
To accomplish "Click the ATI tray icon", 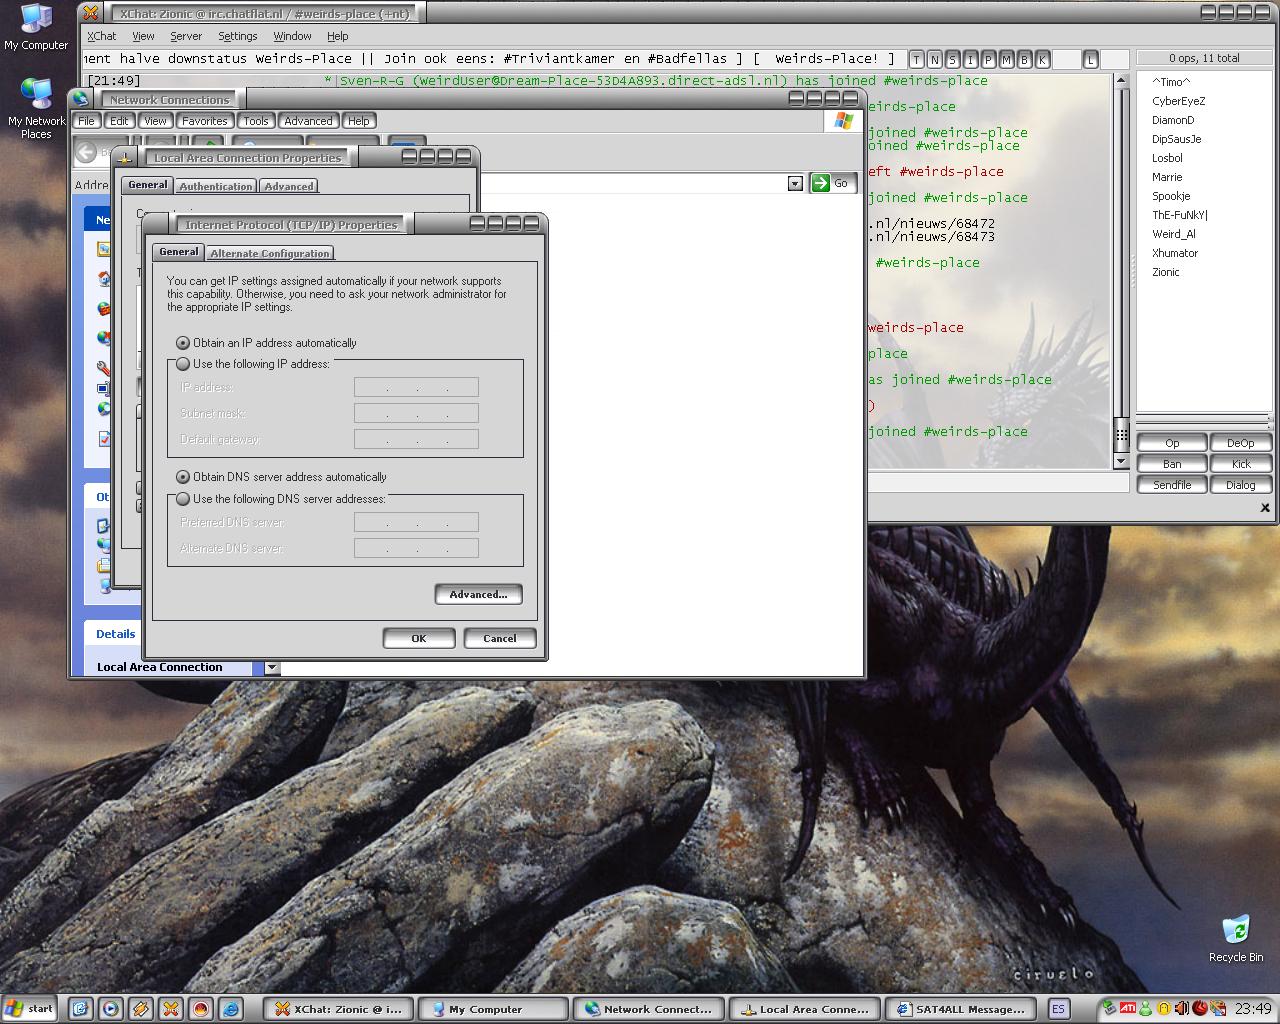I will click(x=1127, y=1008).
